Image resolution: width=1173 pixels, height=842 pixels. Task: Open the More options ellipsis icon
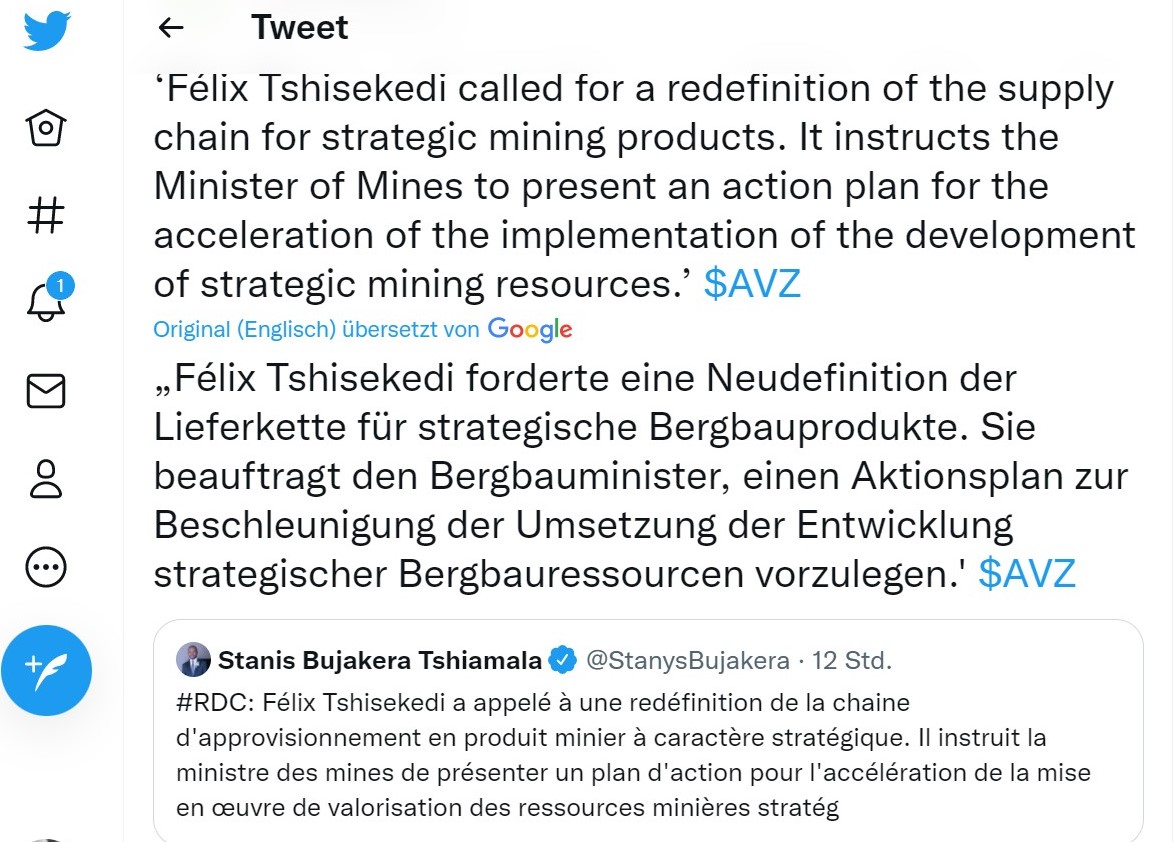click(44, 566)
